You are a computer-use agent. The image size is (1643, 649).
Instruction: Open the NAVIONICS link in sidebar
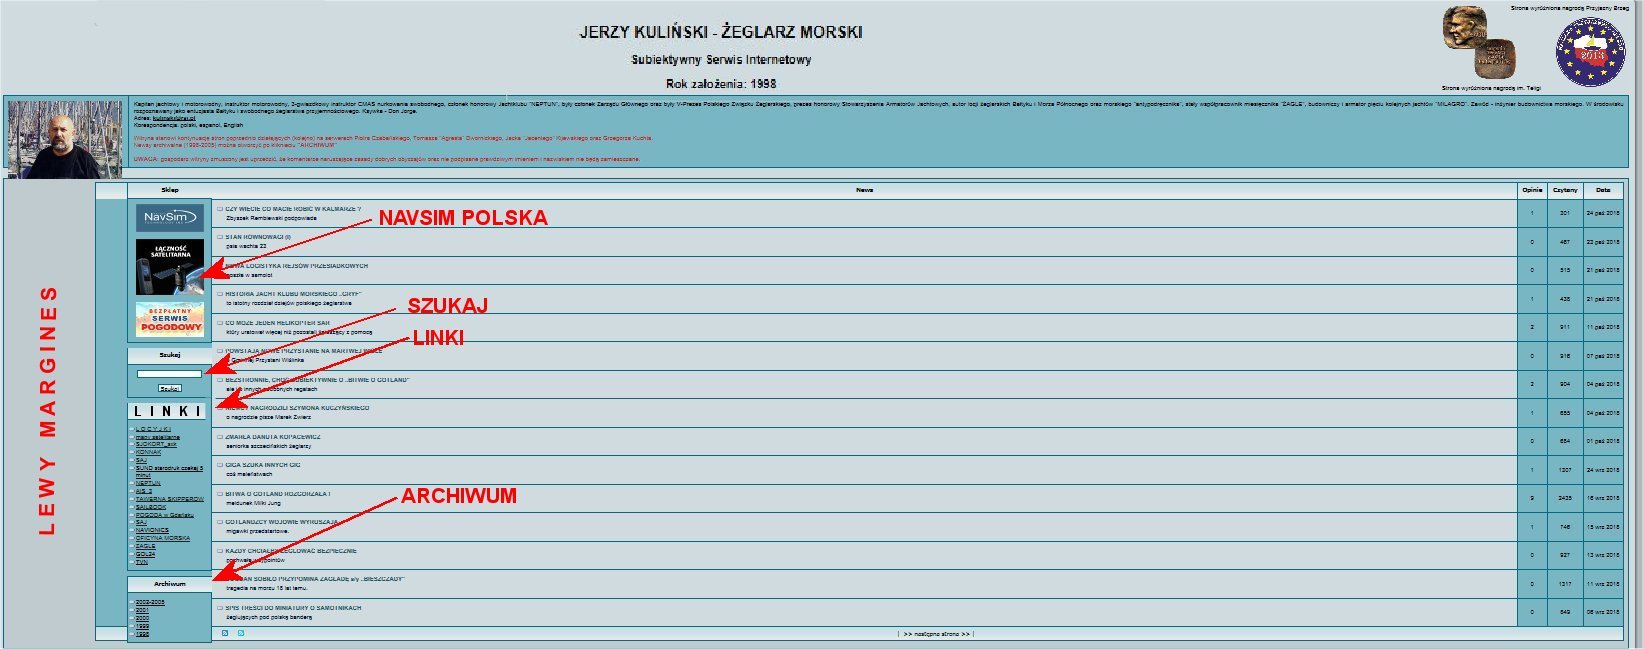[152, 530]
